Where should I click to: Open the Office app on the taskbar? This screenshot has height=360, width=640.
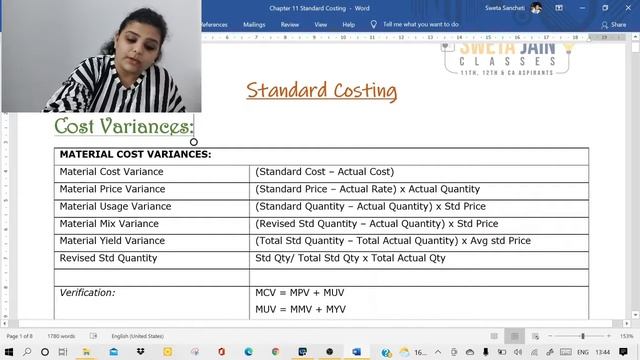point(222,352)
